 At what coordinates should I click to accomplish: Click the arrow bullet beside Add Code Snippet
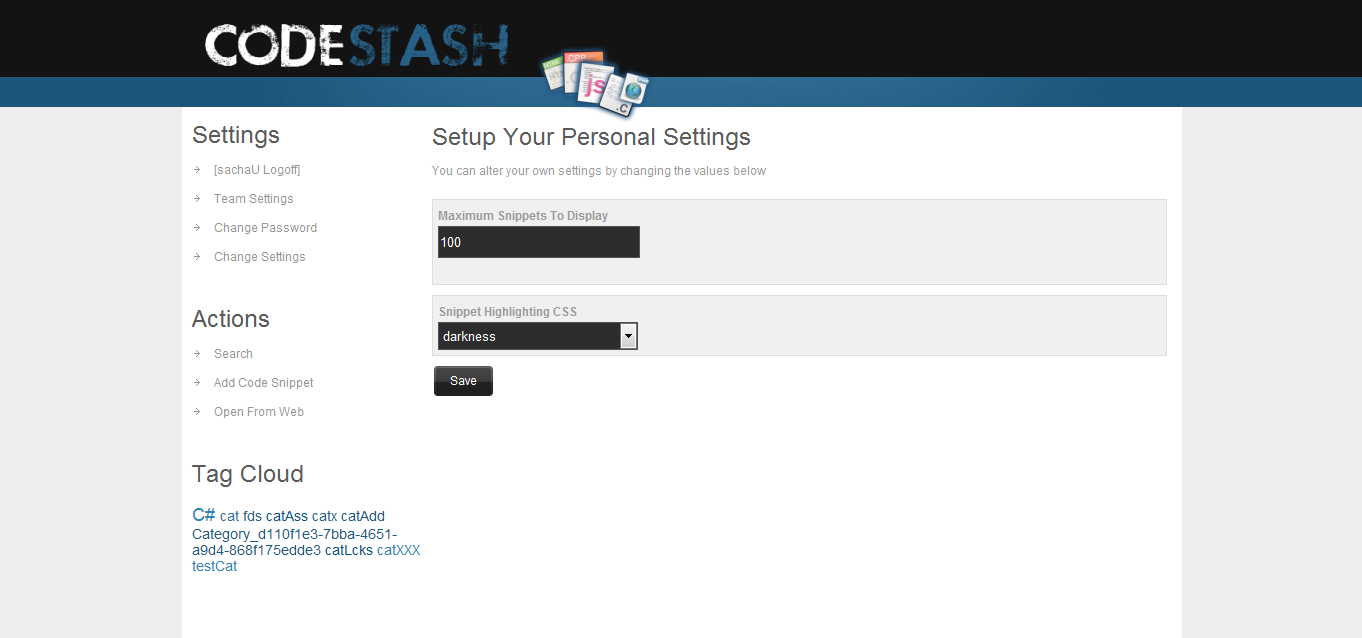[197, 383]
